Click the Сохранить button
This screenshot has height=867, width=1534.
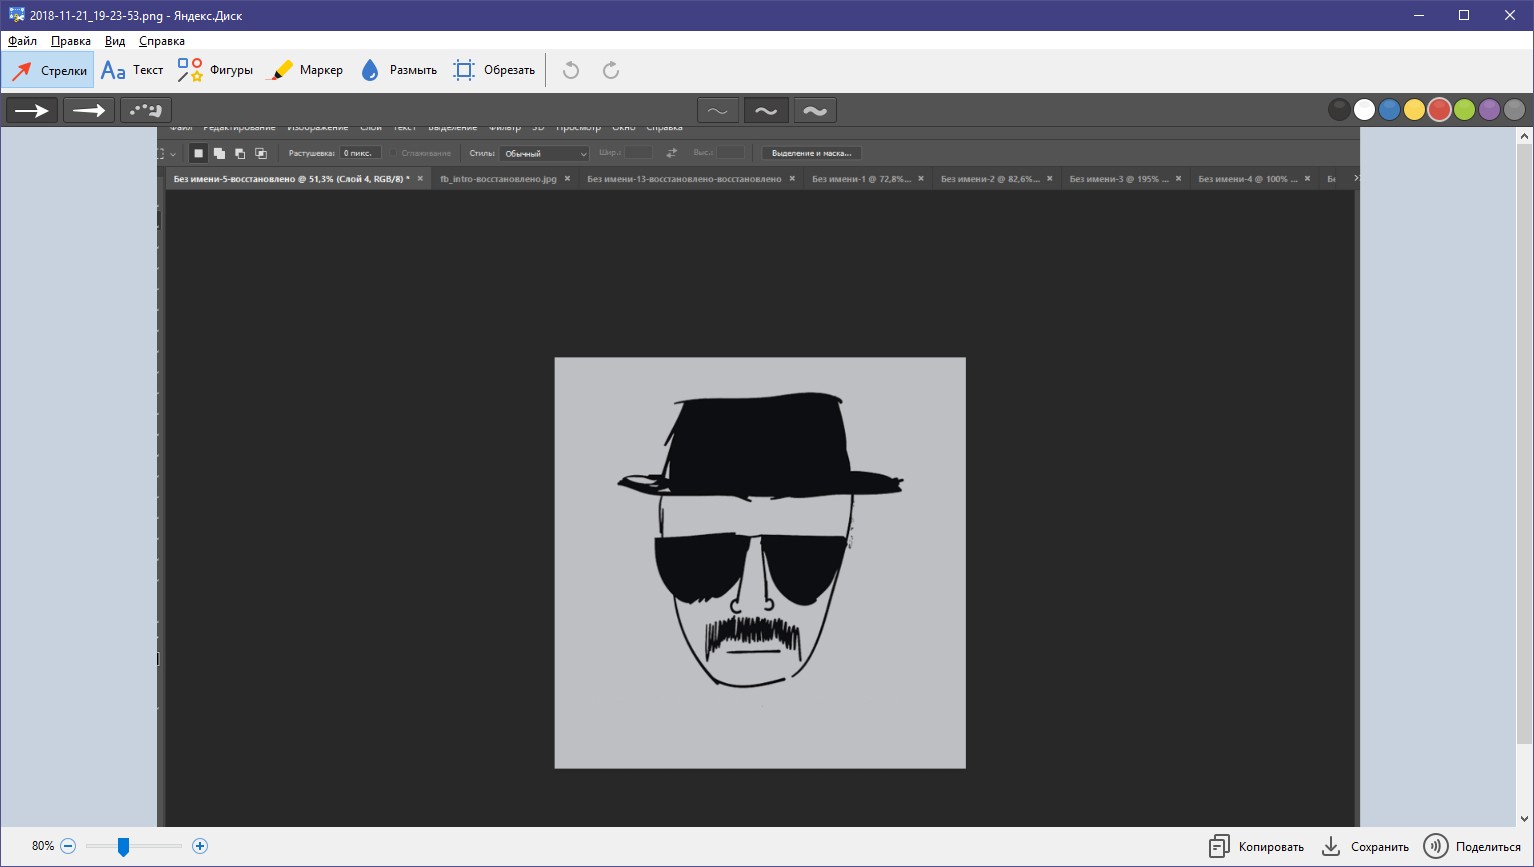(1365, 847)
